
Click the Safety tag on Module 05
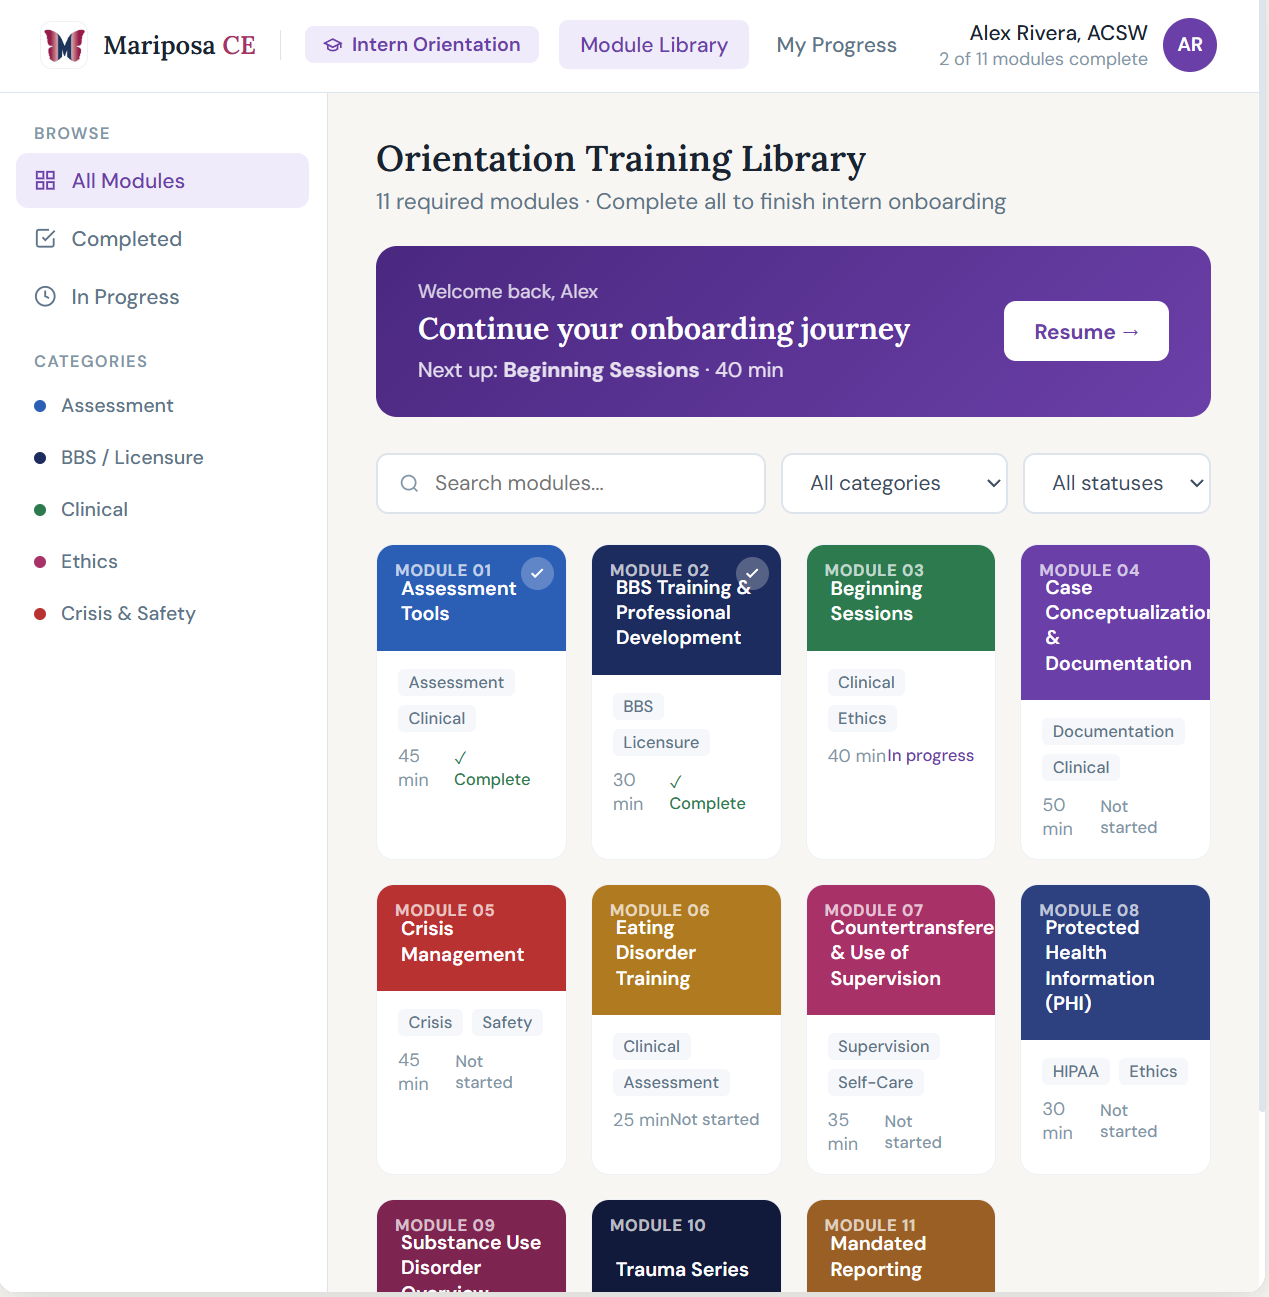(507, 1022)
